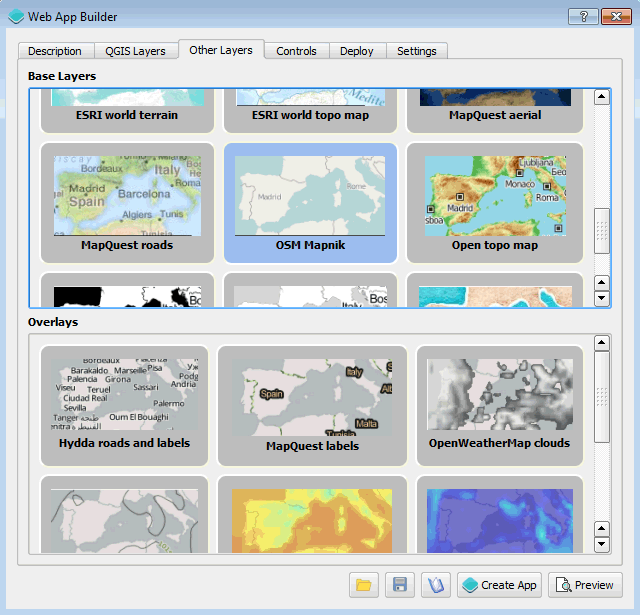Enable the Hydda roads and labels overlay

124,405
